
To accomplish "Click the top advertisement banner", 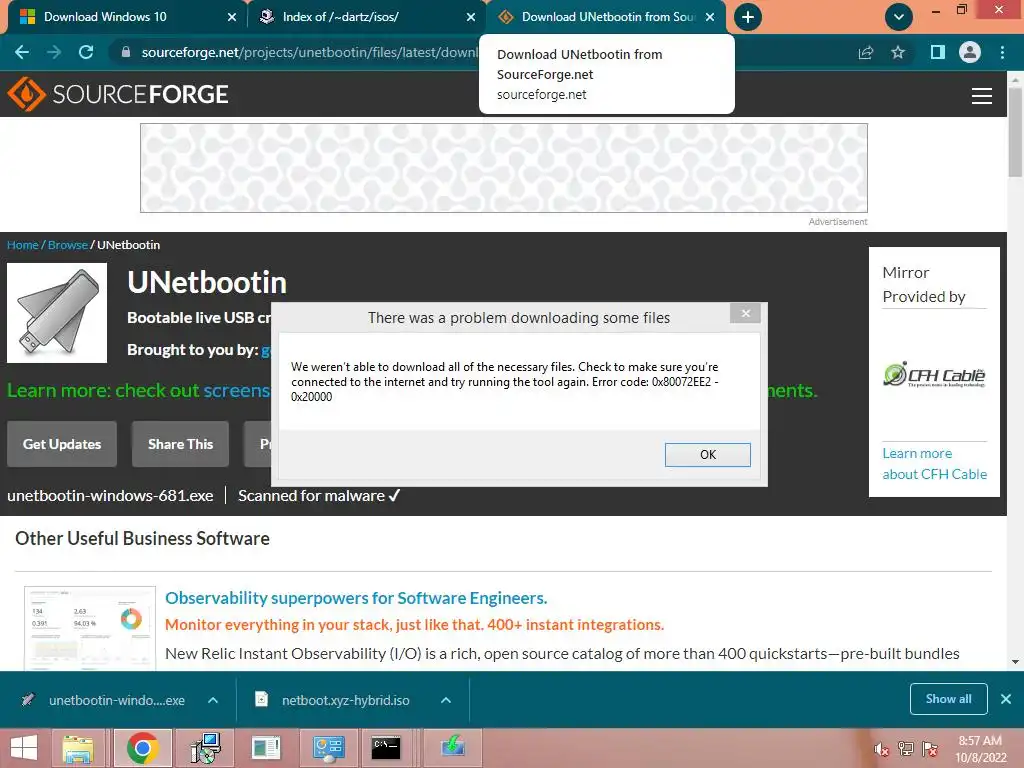I will pos(504,168).
